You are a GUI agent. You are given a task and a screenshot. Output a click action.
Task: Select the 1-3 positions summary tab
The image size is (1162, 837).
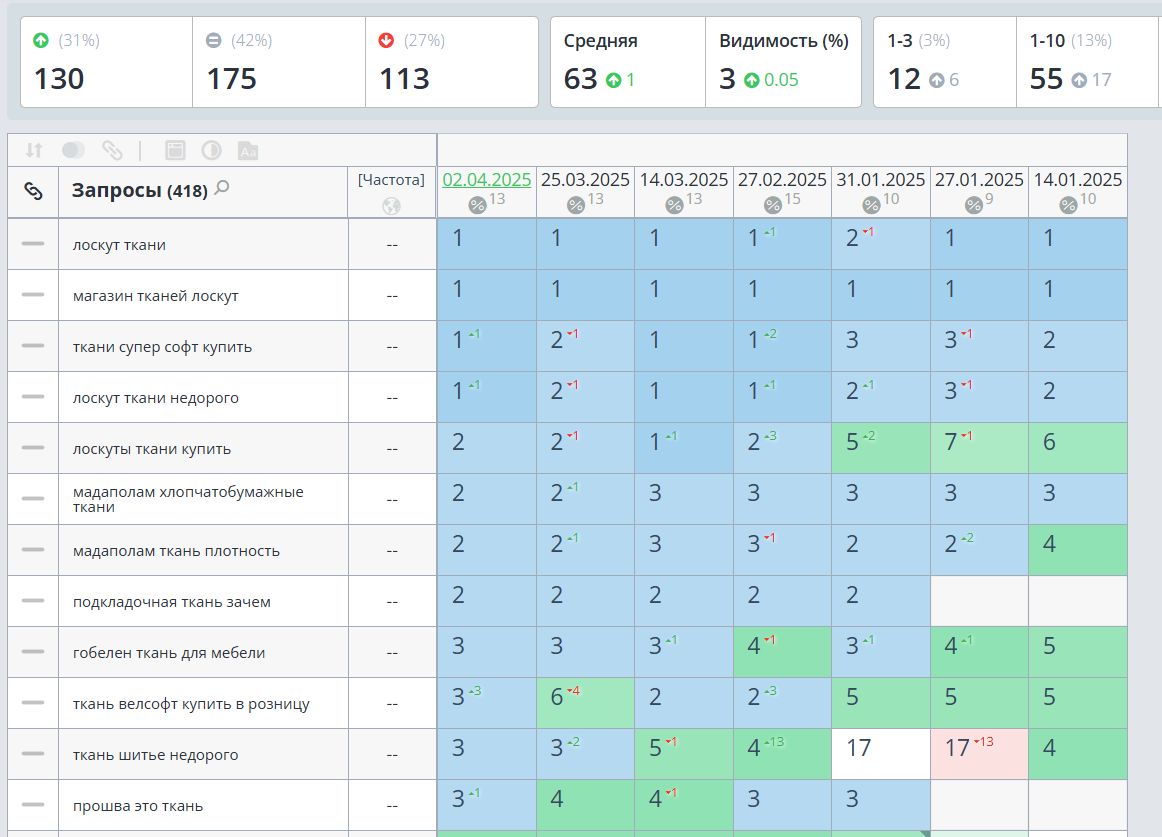[945, 62]
